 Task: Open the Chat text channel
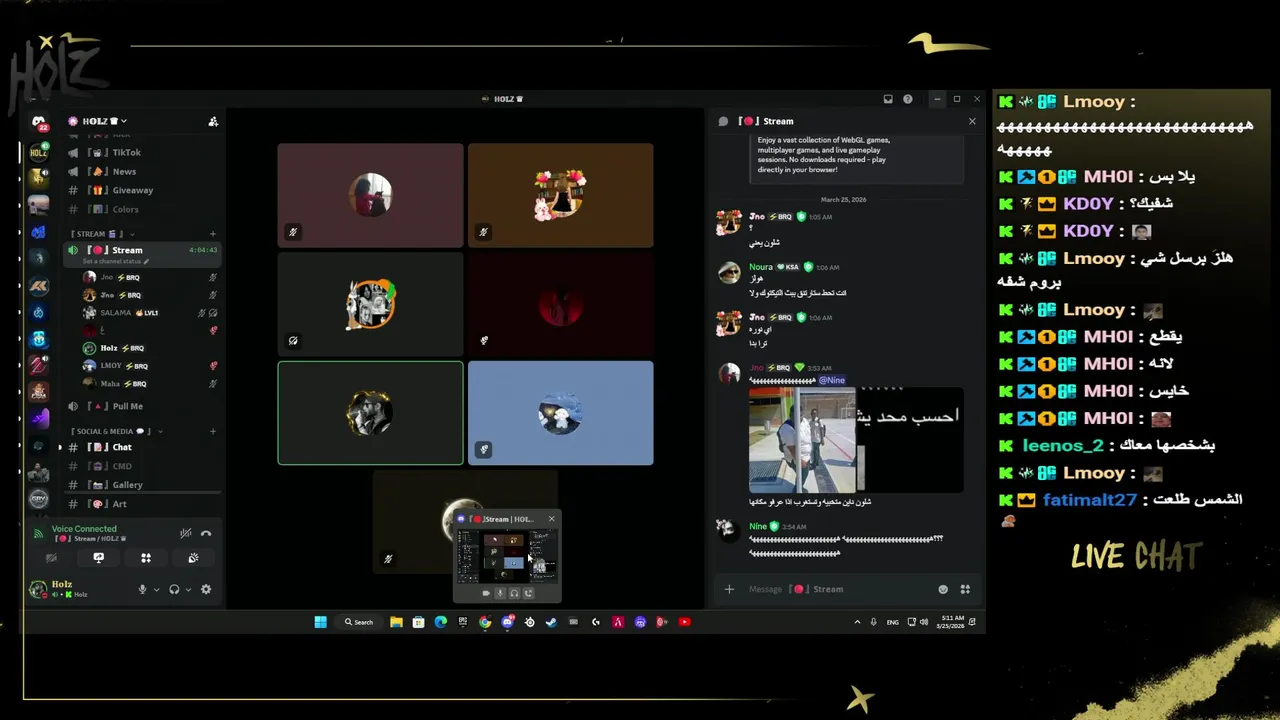tap(142, 447)
